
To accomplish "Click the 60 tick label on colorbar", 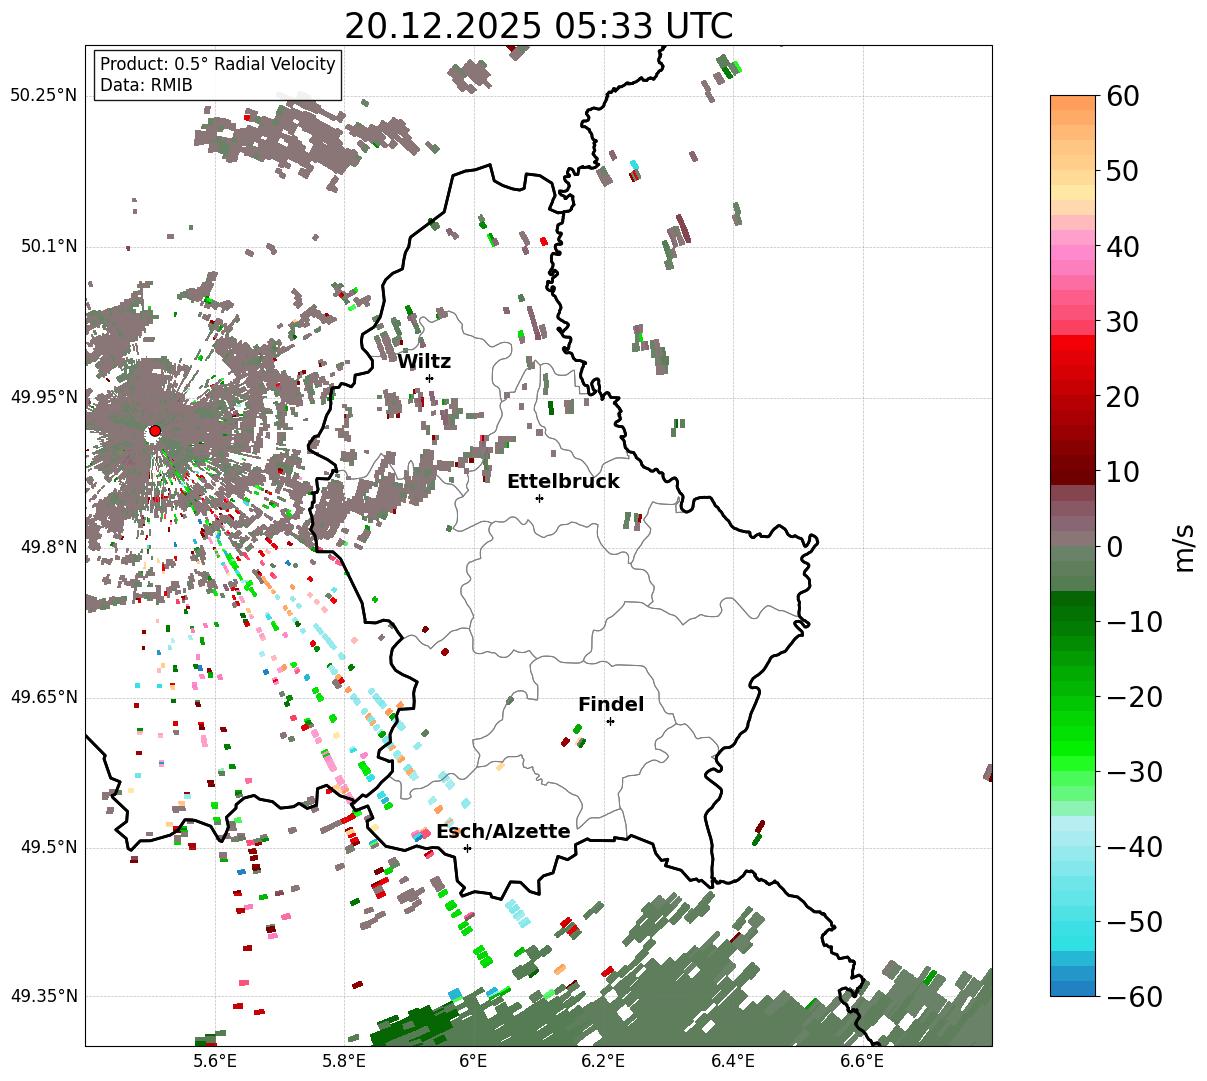I will tap(1123, 97).
